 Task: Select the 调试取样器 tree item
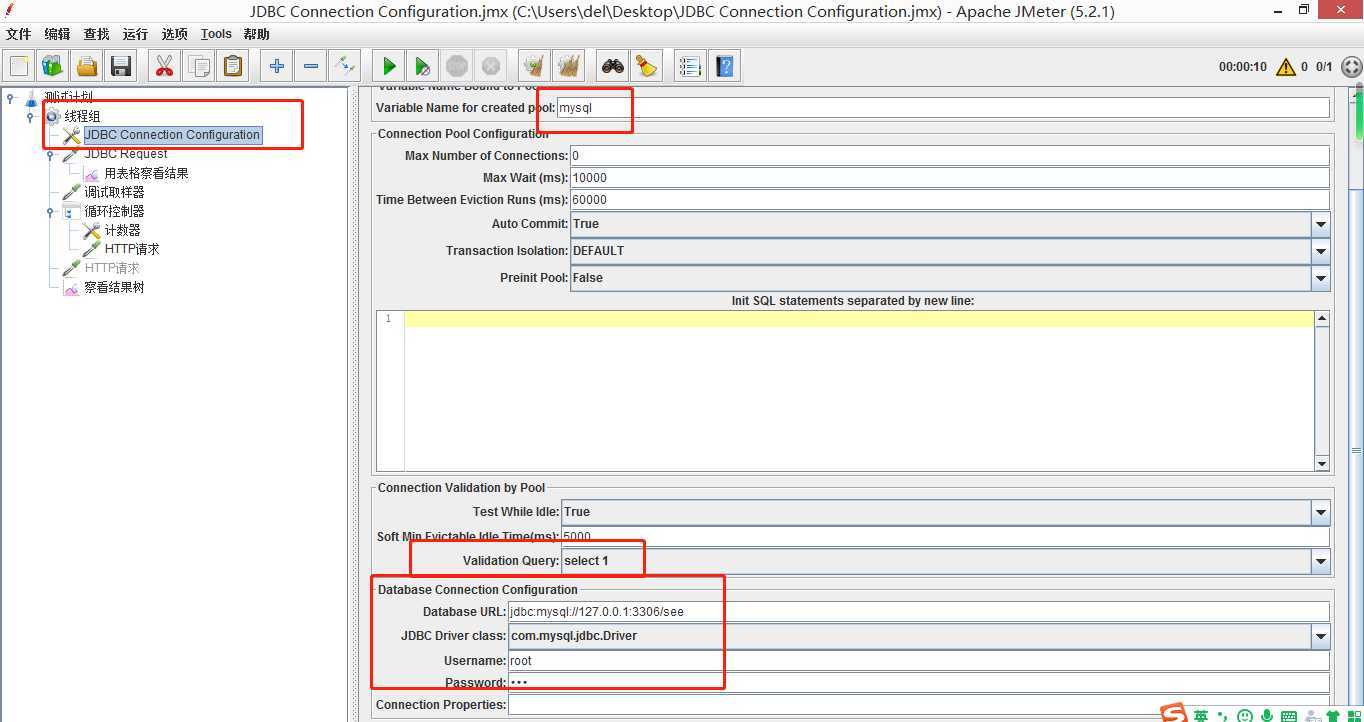coord(114,192)
